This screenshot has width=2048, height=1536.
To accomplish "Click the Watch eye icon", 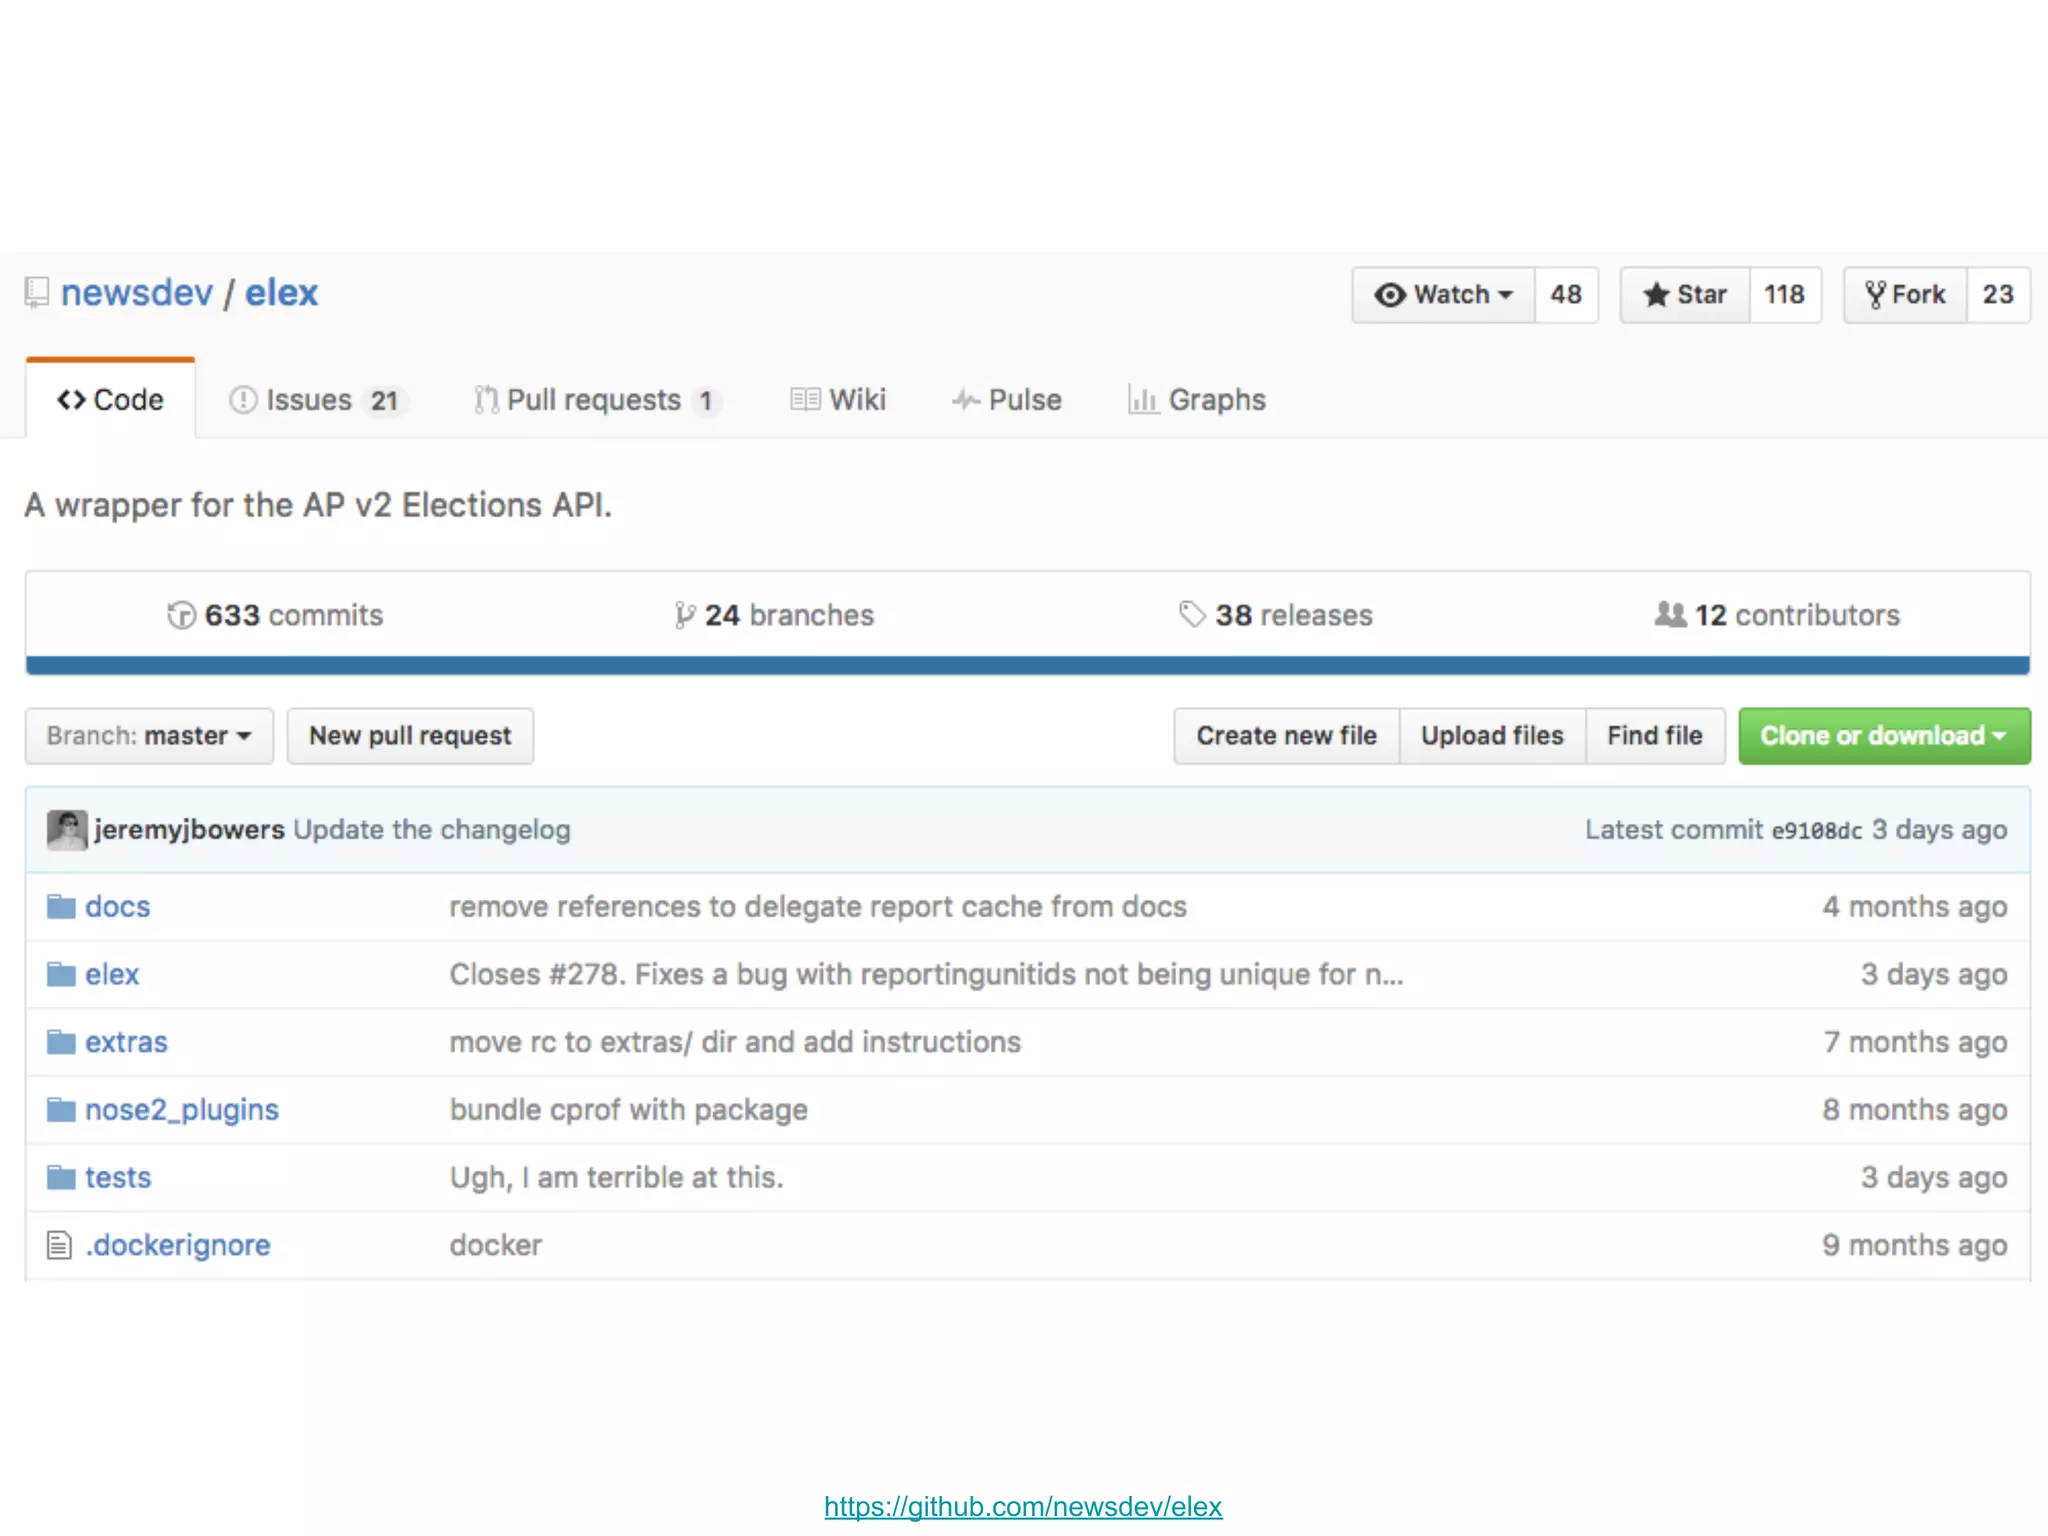I will [1390, 295].
